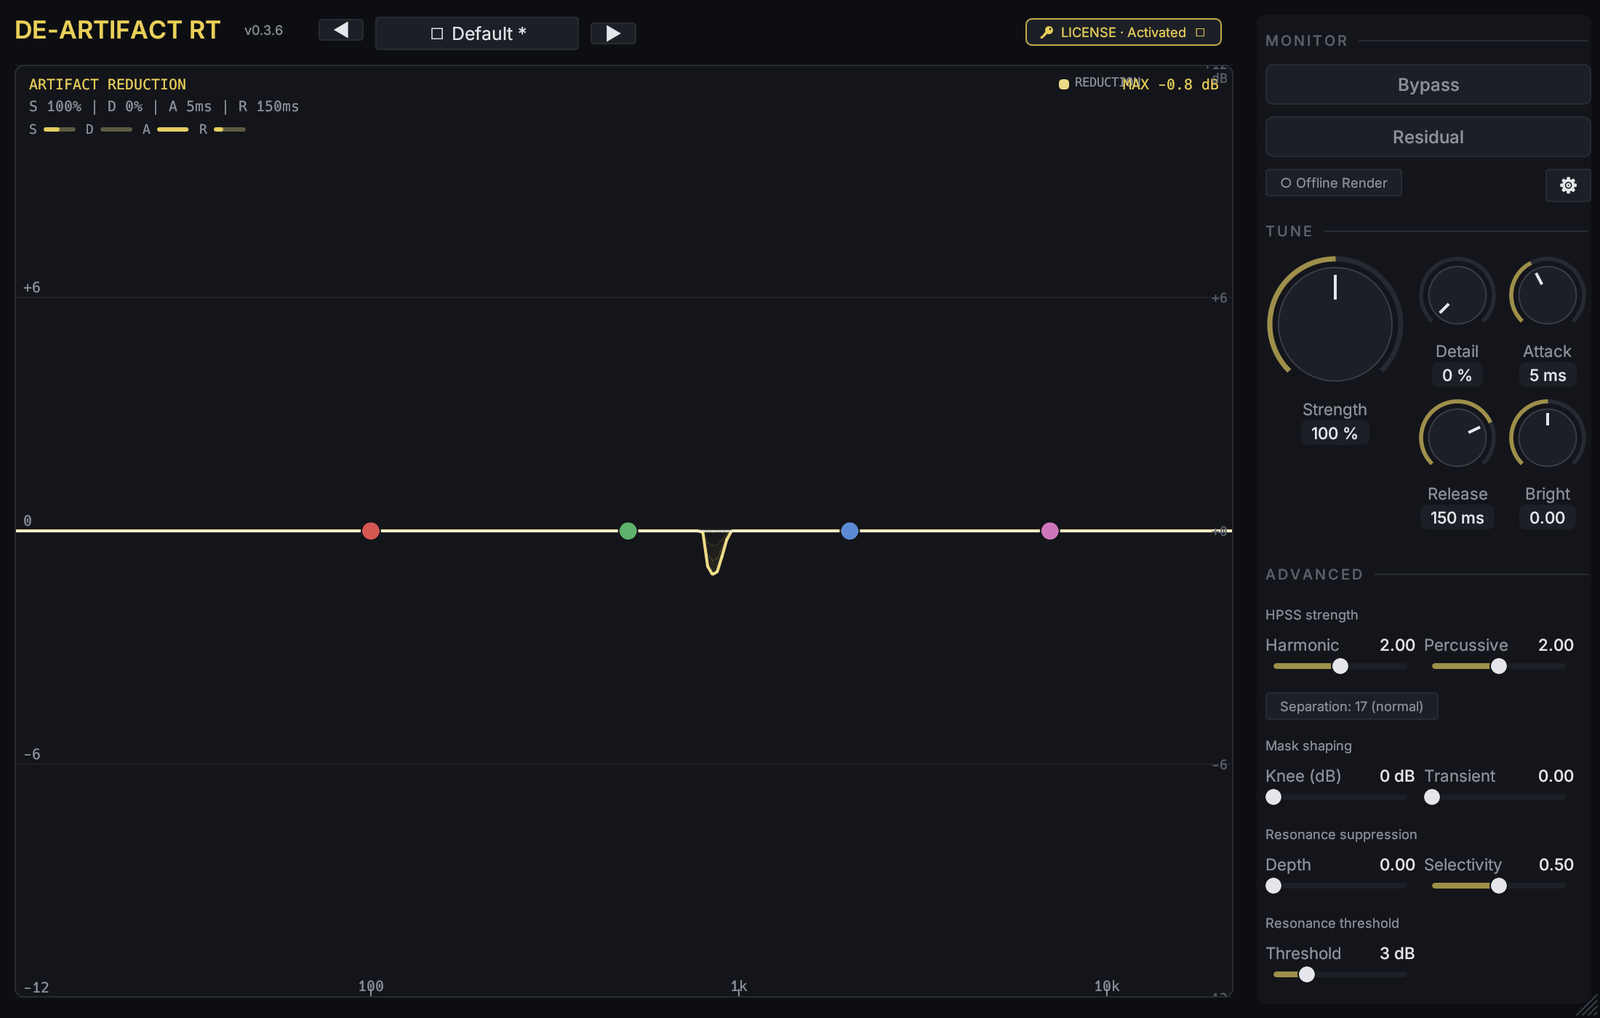Click the HPSS strength label
1600x1018 pixels.
click(x=1312, y=615)
